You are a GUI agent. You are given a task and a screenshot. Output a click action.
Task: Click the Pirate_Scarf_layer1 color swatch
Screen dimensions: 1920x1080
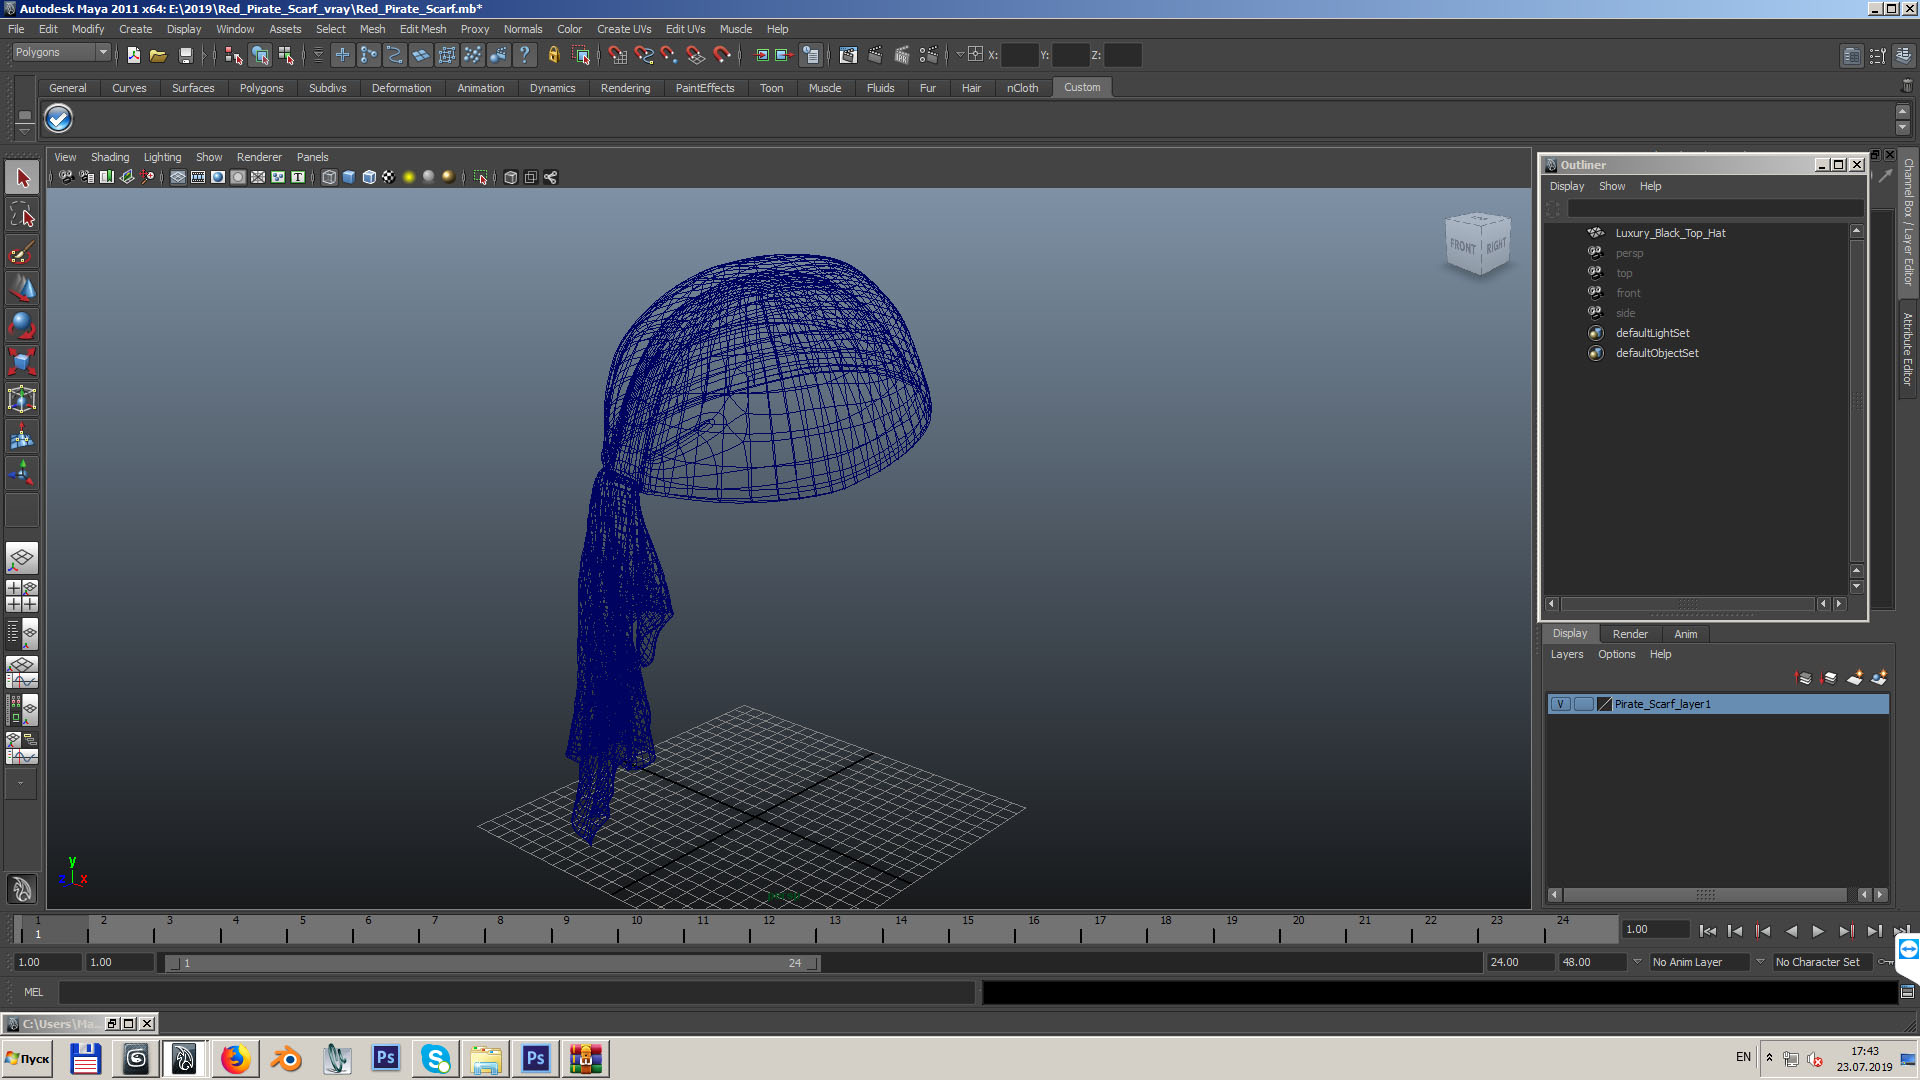click(1604, 704)
